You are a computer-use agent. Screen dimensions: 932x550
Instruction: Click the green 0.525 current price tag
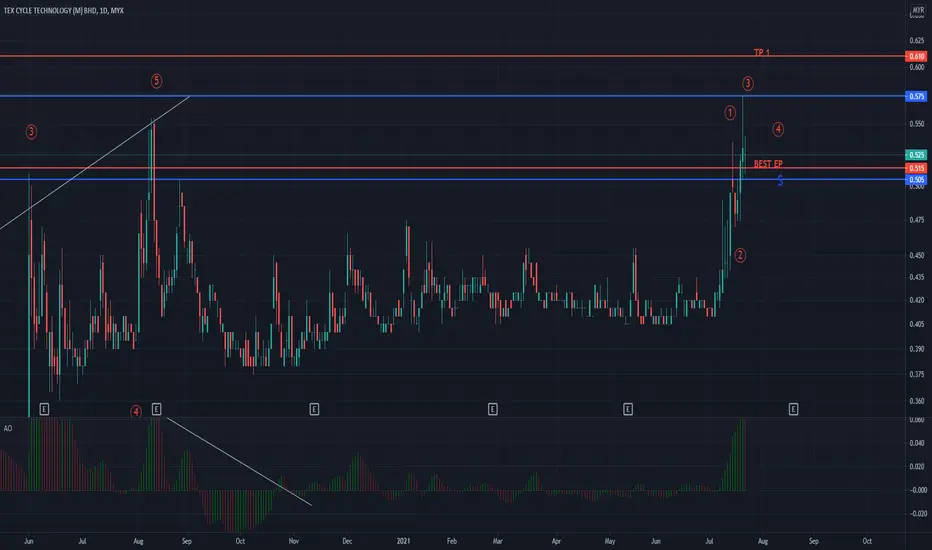pos(916,155)
